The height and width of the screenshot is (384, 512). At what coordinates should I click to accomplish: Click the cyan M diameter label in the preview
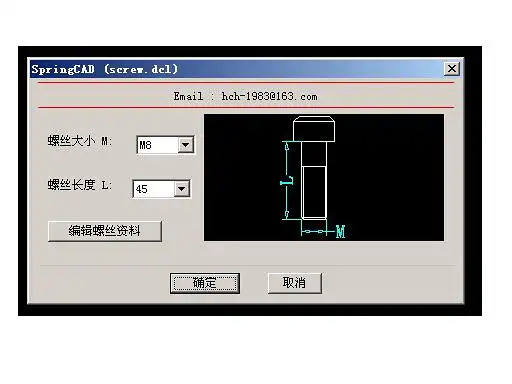click(340, 231)
